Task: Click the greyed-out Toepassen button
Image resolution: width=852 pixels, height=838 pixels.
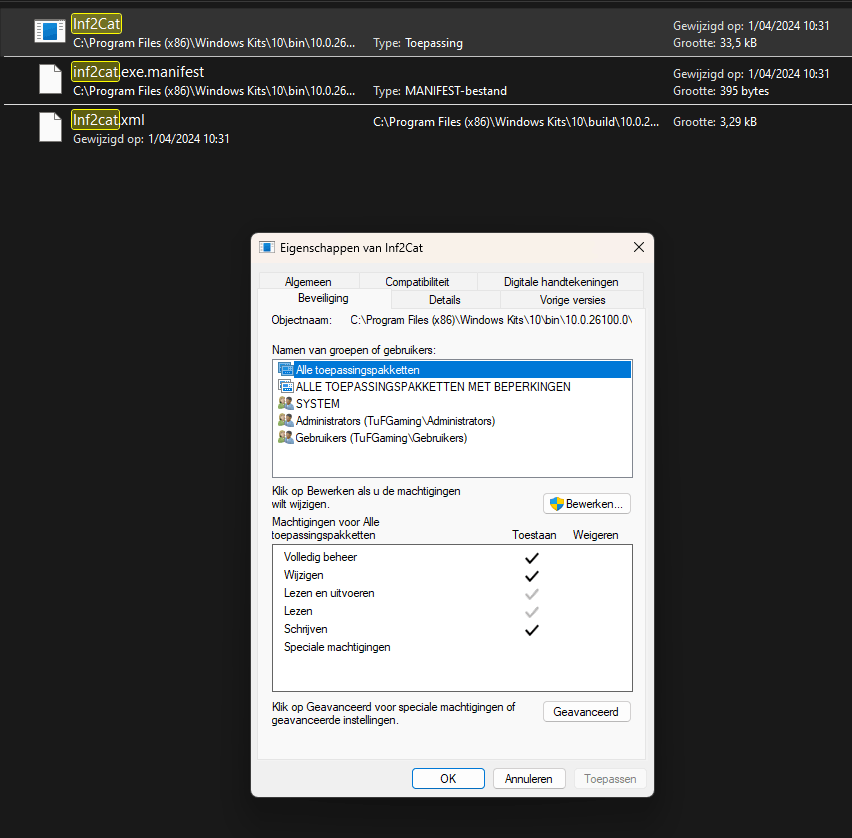Action: pyautogui.click(x=610, y=779)
